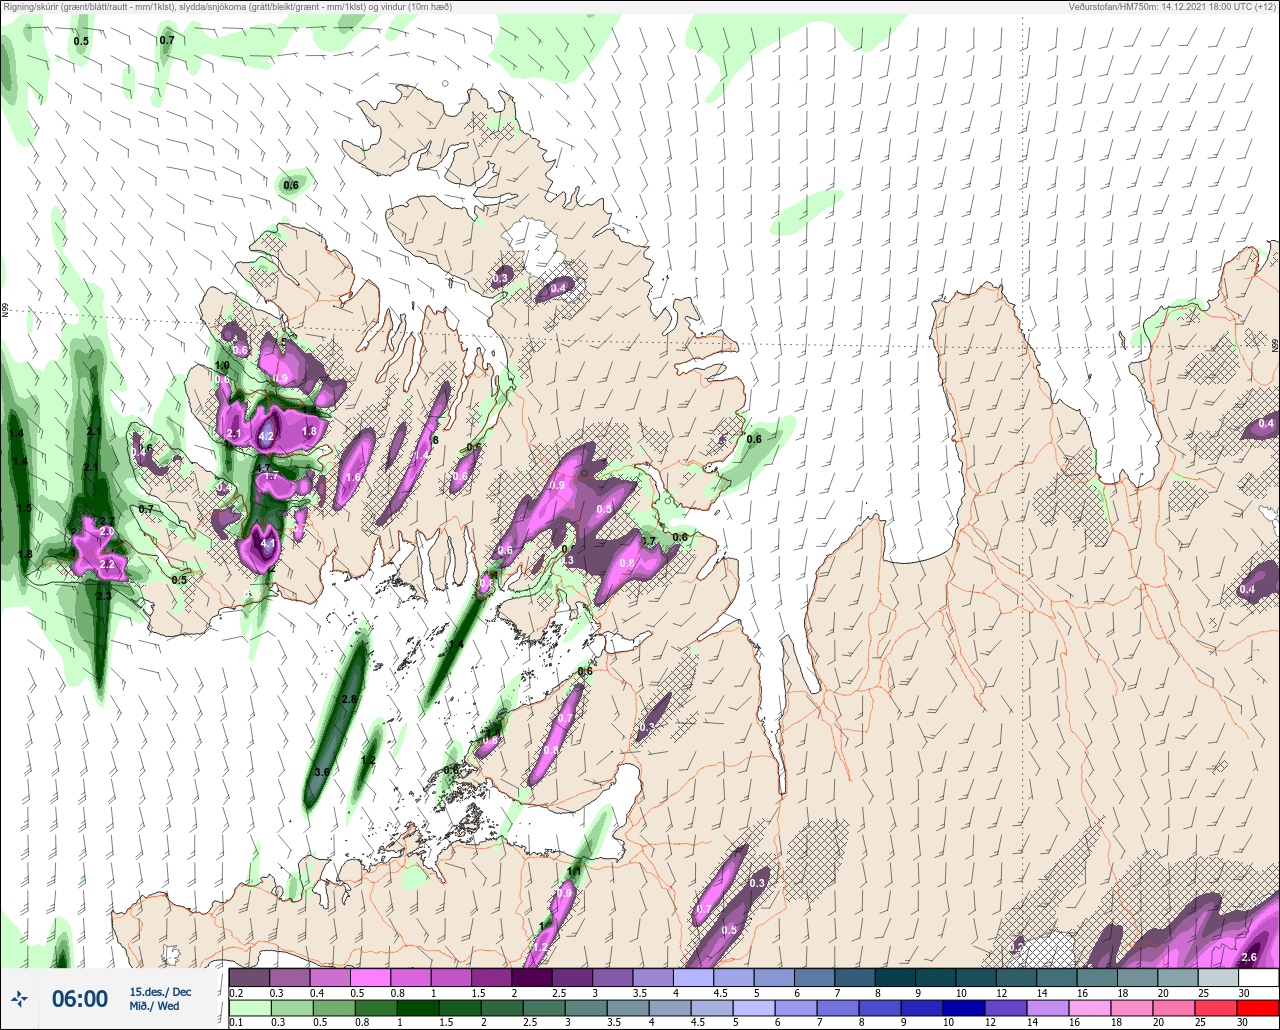
Task: Click the '4.7' precipitation value on the map
Action: [263, 468]
